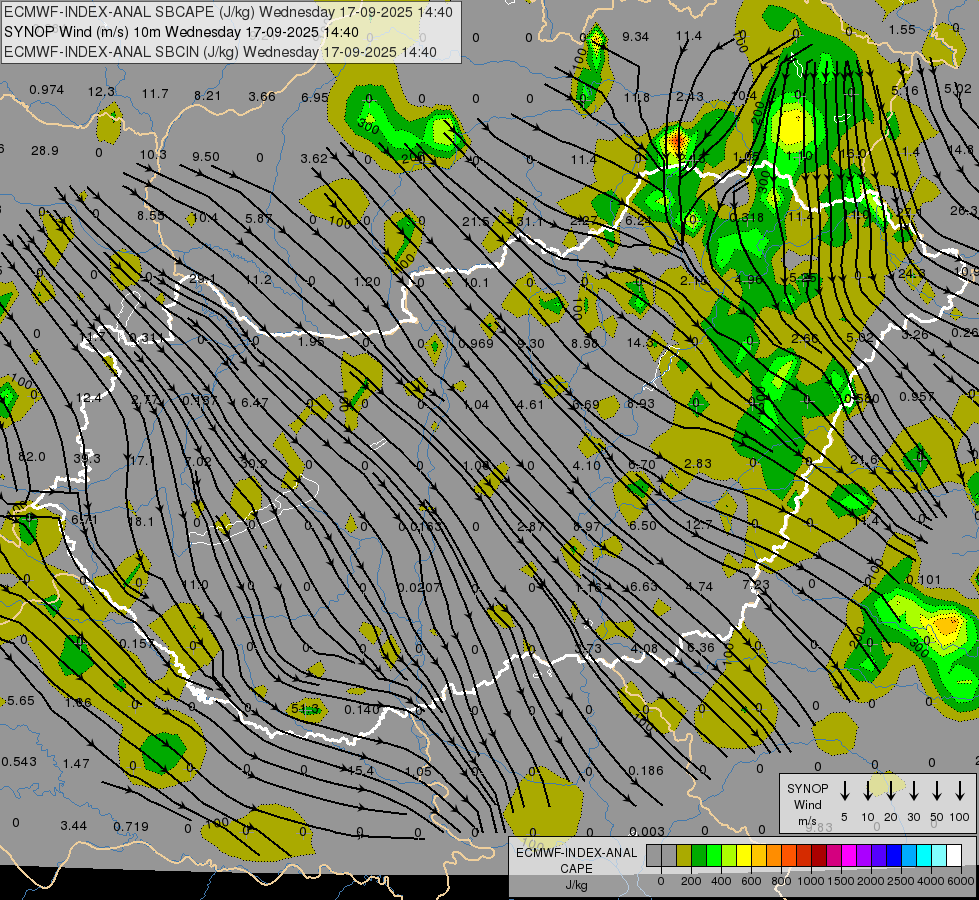Click the 5 m/s wind arrow in legend

coord(844,791)
